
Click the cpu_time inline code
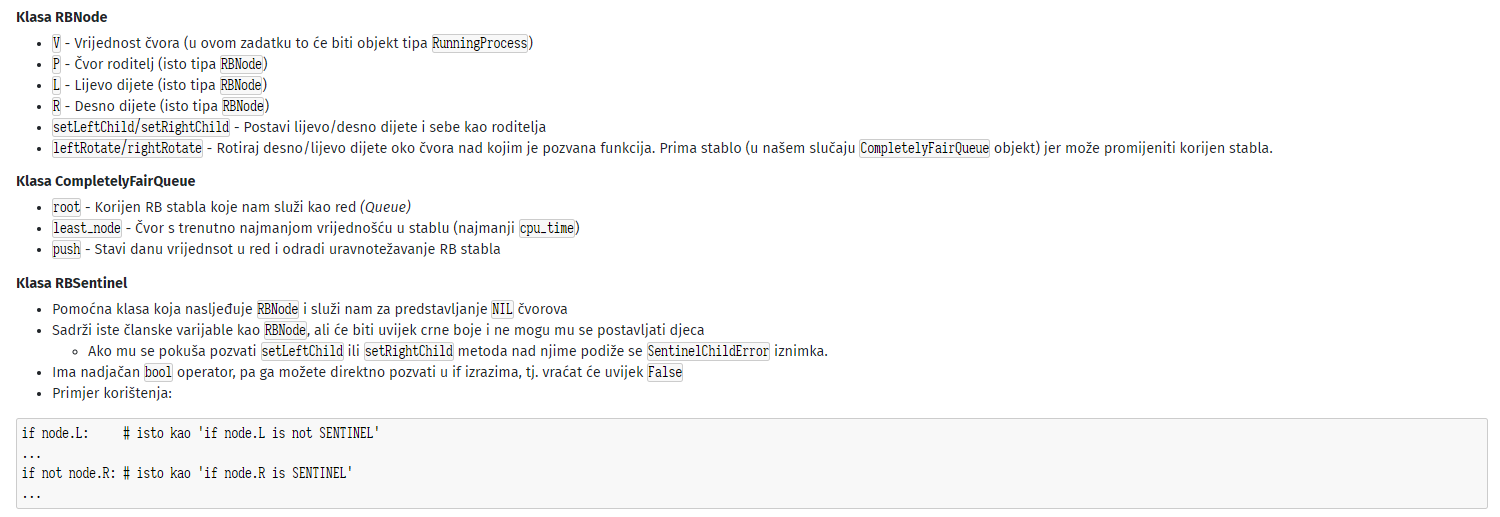click(x=547, y=228)
